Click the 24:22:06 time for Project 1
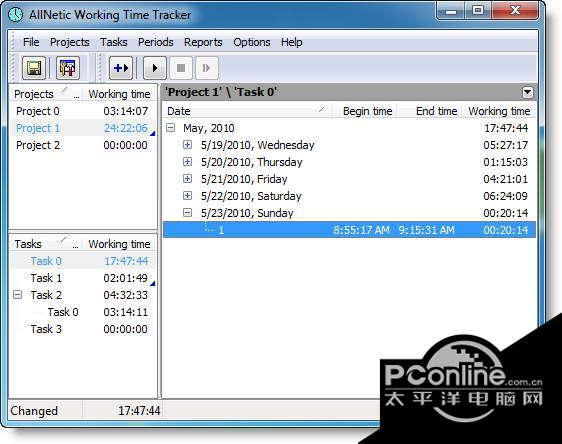The image size is (562, 444). pos(125,128)
